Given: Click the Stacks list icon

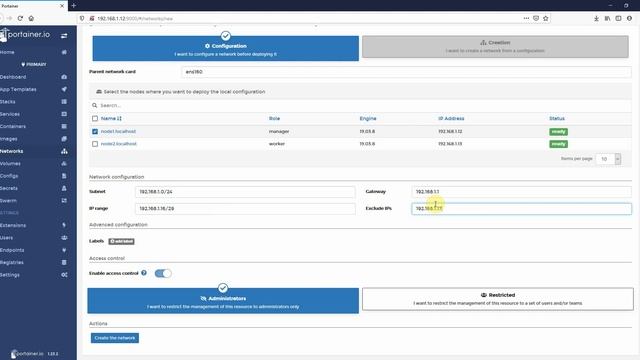Looking at the screenshot, I should click(x=64, y=102).
